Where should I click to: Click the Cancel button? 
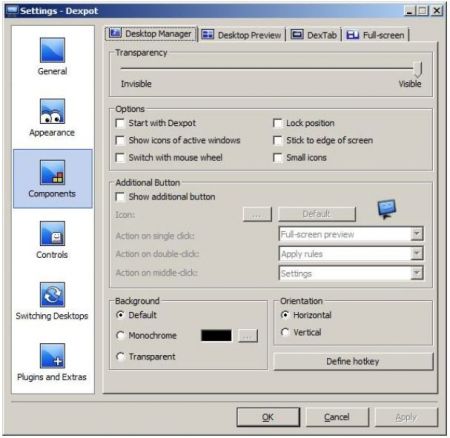(337, 417)
